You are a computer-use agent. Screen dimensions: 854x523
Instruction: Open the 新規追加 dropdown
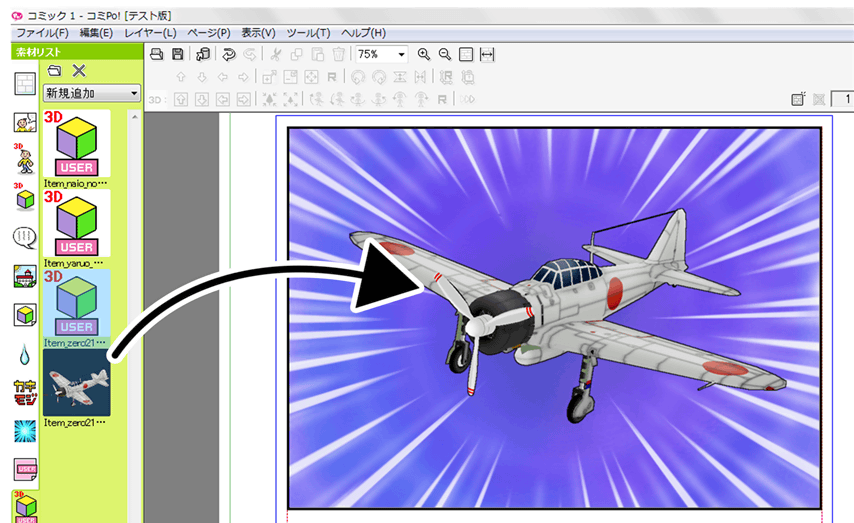(x=92, y=93)
